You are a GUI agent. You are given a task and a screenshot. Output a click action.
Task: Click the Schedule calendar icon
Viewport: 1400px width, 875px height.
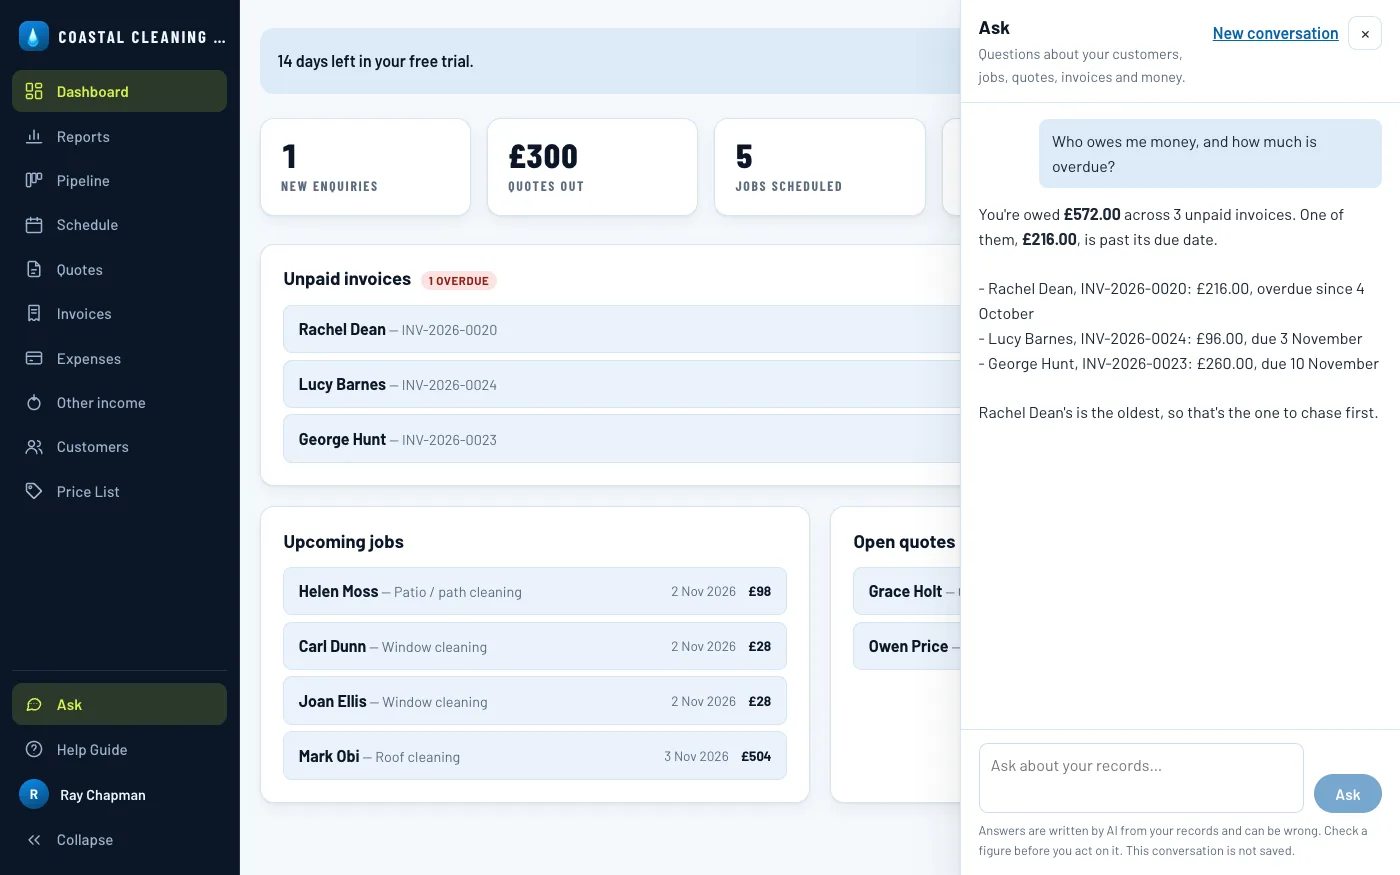[34, 225]
